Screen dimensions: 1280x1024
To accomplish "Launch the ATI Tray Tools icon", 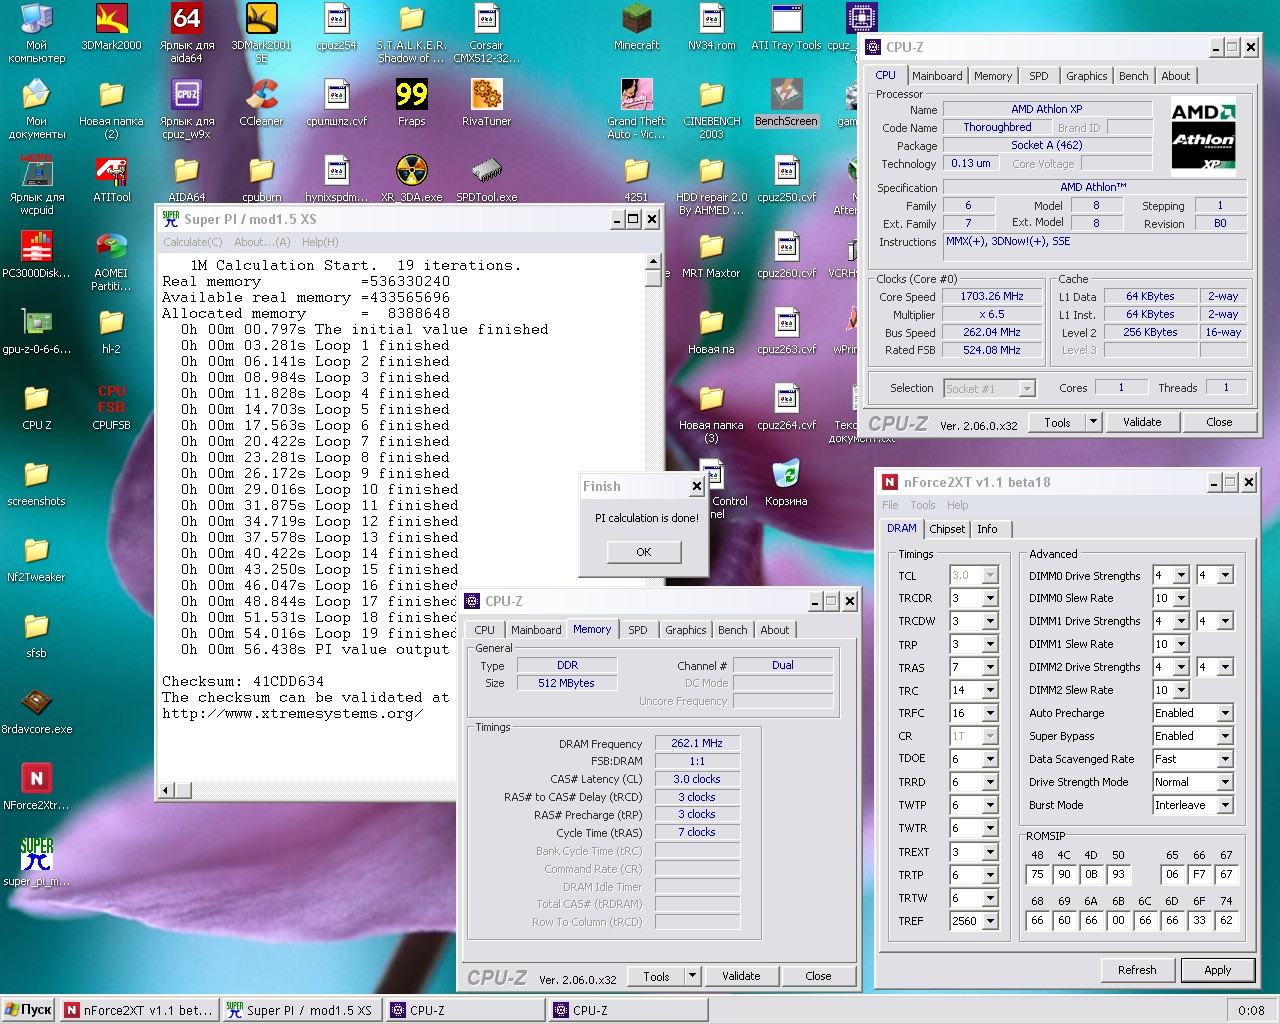I will point(786,28).
